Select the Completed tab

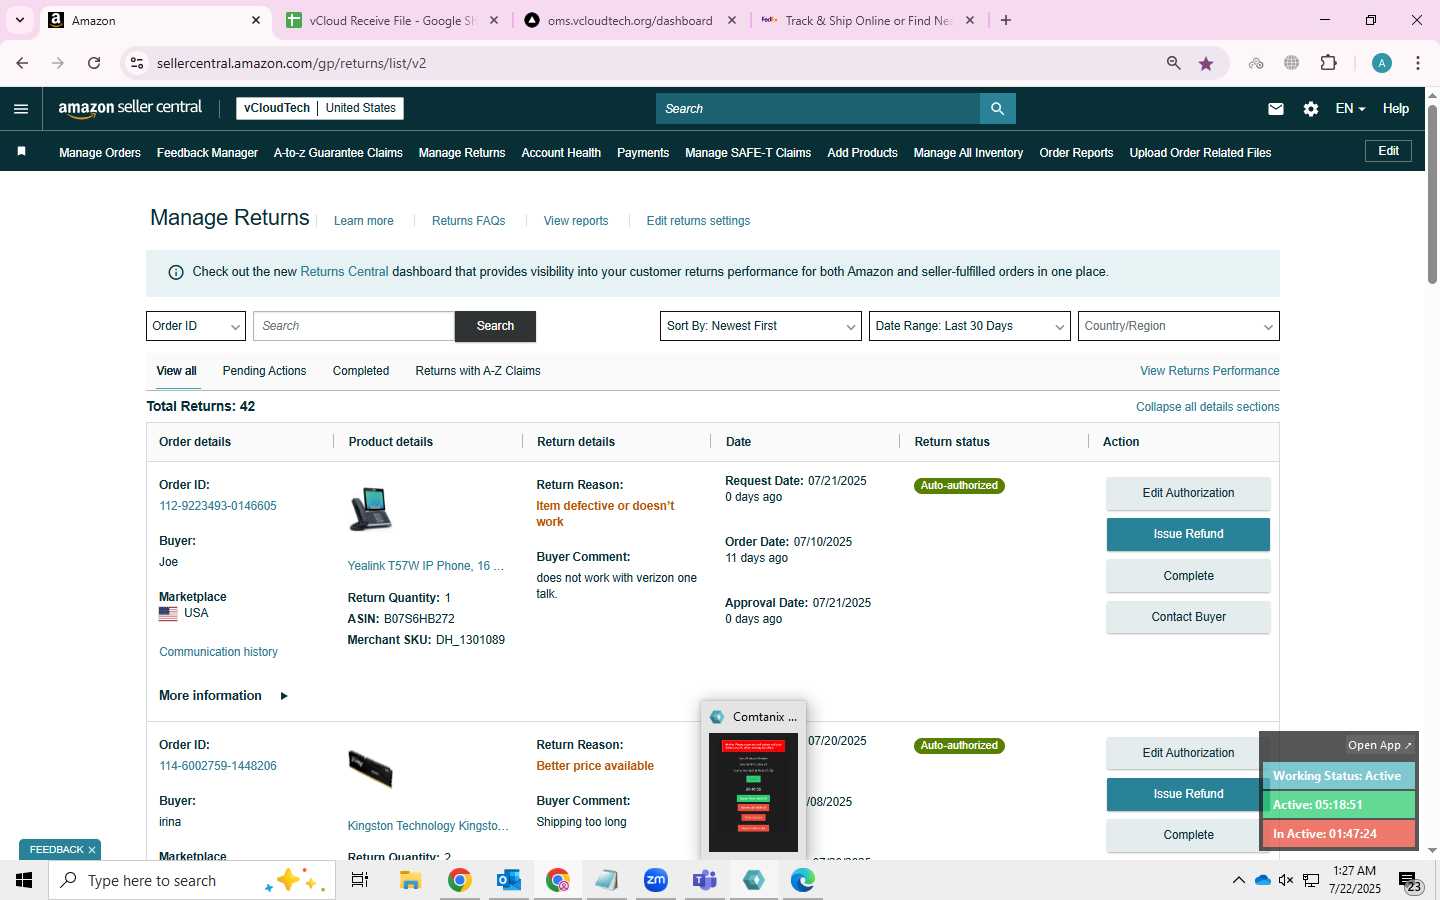tap(361, 371)
